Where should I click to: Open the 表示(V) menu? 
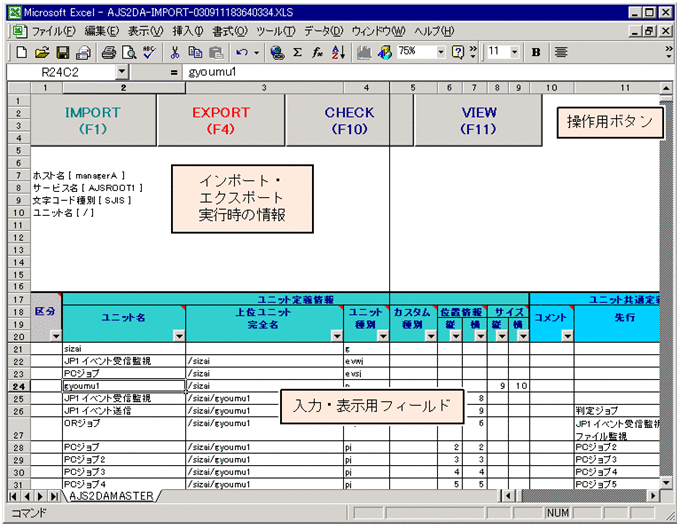pyautogui.click(x=146, y=31)
